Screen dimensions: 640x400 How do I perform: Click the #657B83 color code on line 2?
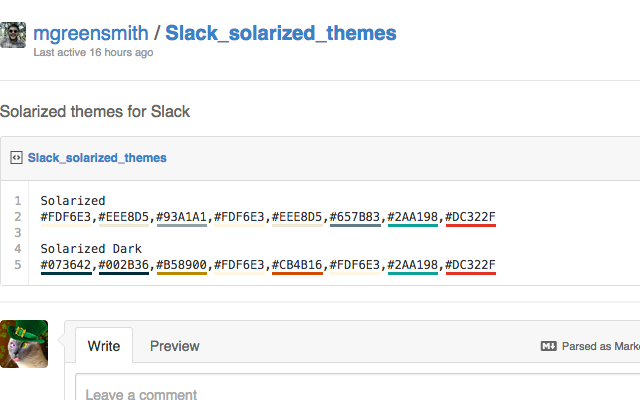(355, 216)
